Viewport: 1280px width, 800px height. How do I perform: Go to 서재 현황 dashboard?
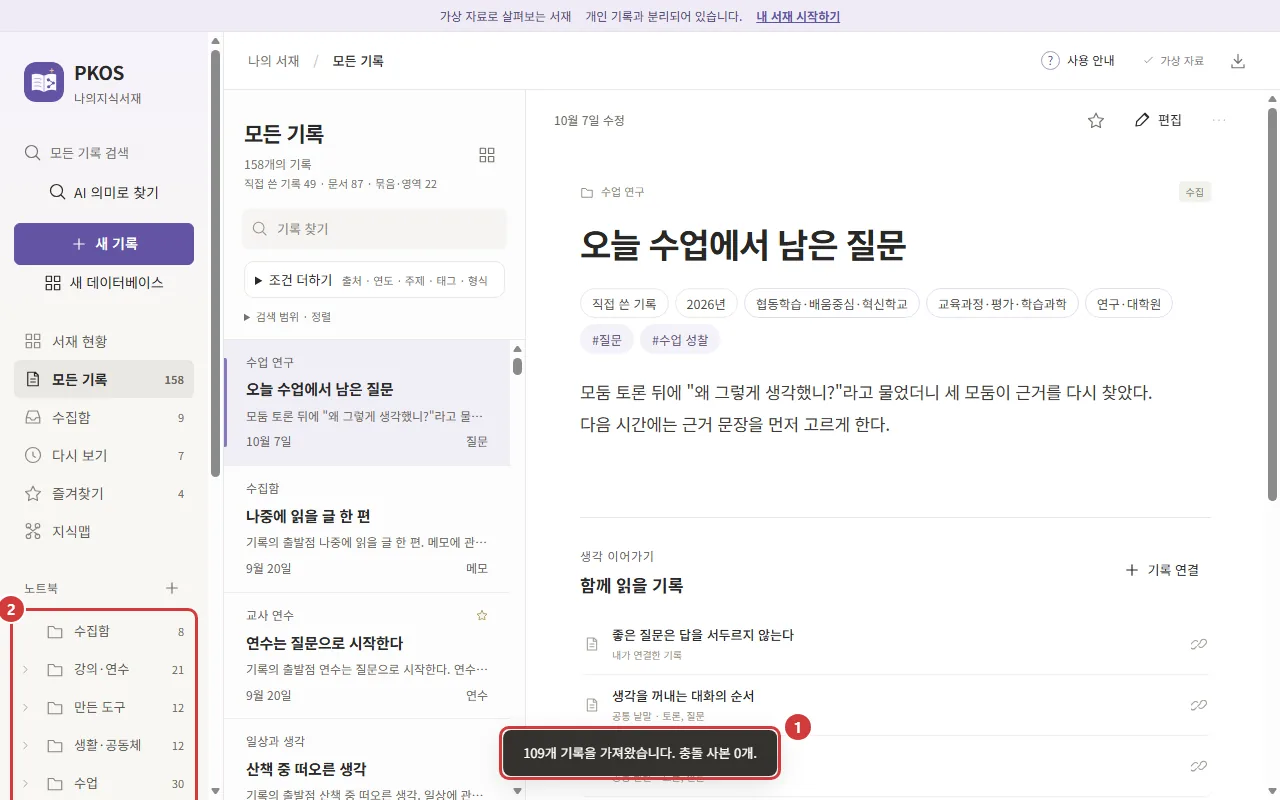(104, 341)
